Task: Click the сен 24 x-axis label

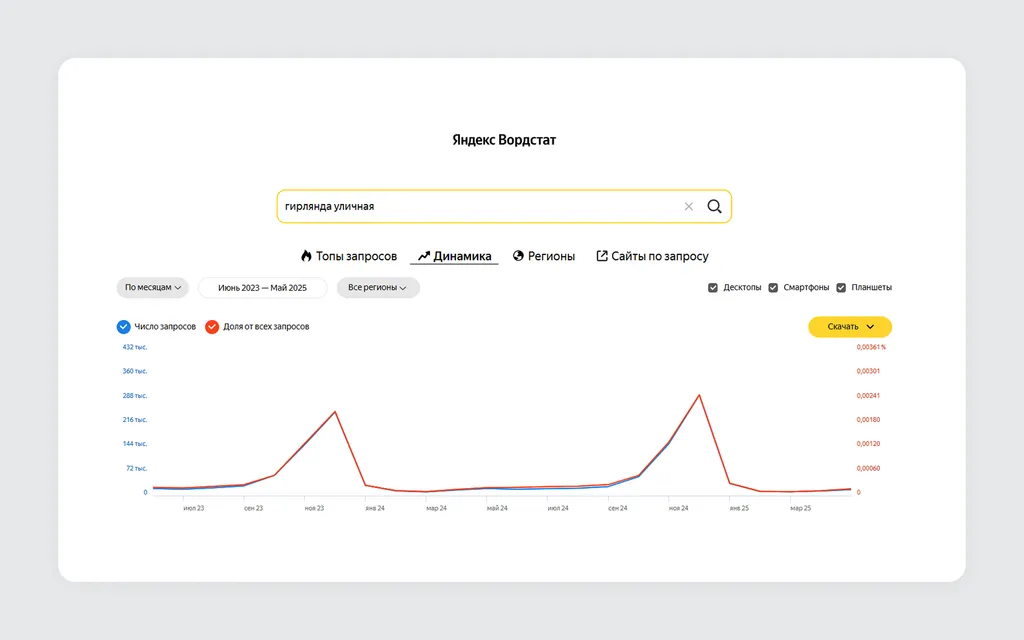Action: [618, 508]
